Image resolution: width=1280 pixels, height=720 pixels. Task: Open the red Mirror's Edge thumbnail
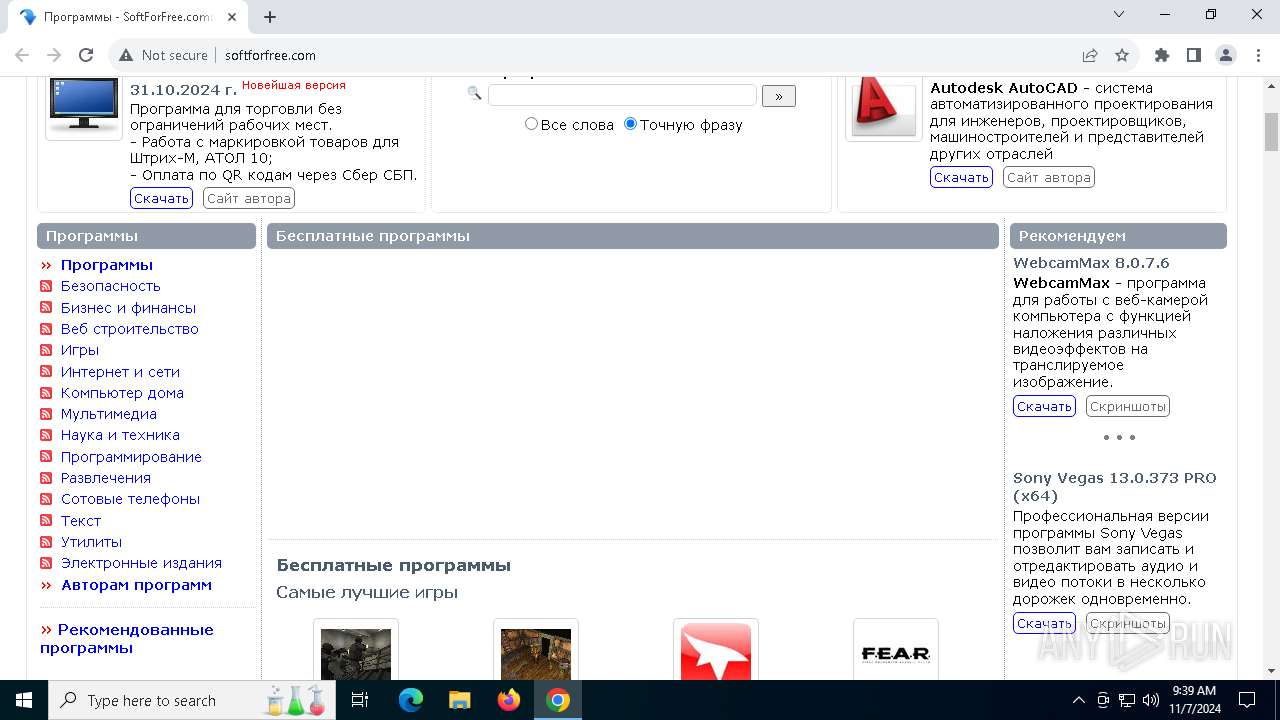716,651
